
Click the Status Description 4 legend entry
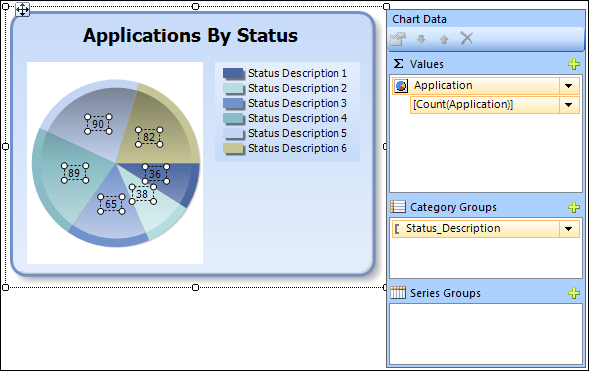tap(285, 118)
